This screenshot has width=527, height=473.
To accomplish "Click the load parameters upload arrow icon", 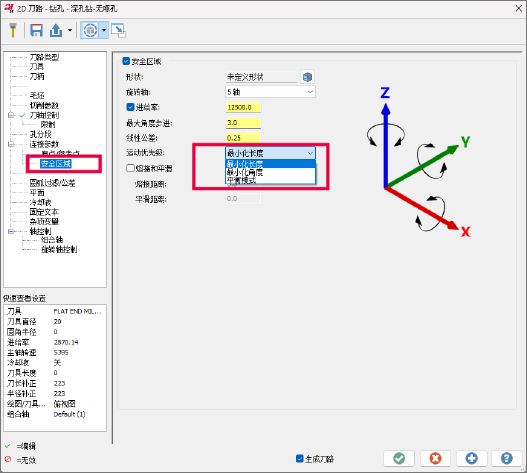I will 56,30.
